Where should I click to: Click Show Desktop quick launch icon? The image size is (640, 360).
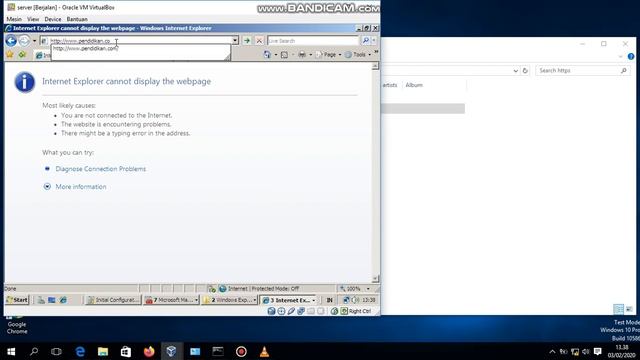[x=52, y=300]
